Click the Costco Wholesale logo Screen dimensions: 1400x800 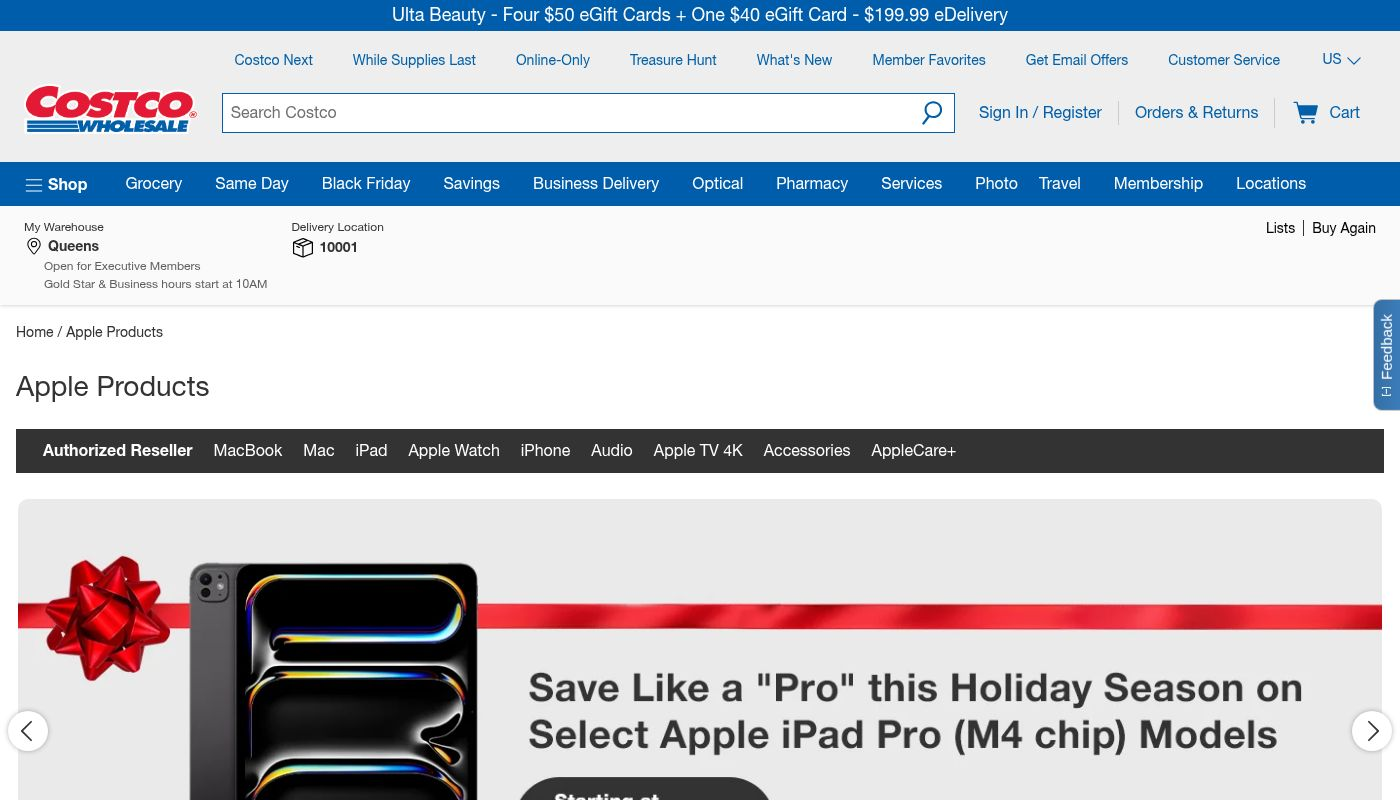pyautogui.click(x=110, y=110)
